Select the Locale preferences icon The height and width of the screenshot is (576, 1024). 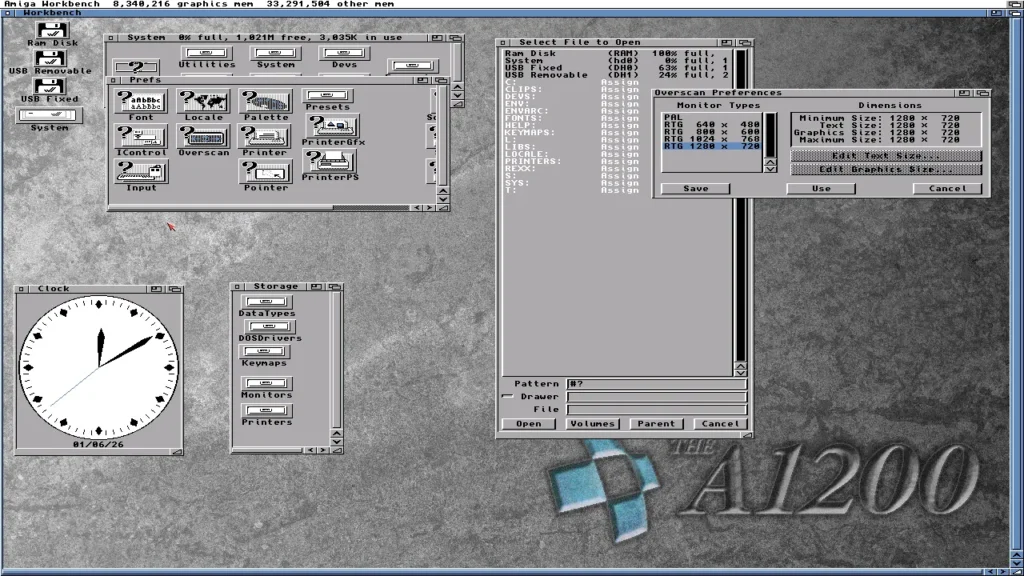pyautogui.click(x=204, y=105)
